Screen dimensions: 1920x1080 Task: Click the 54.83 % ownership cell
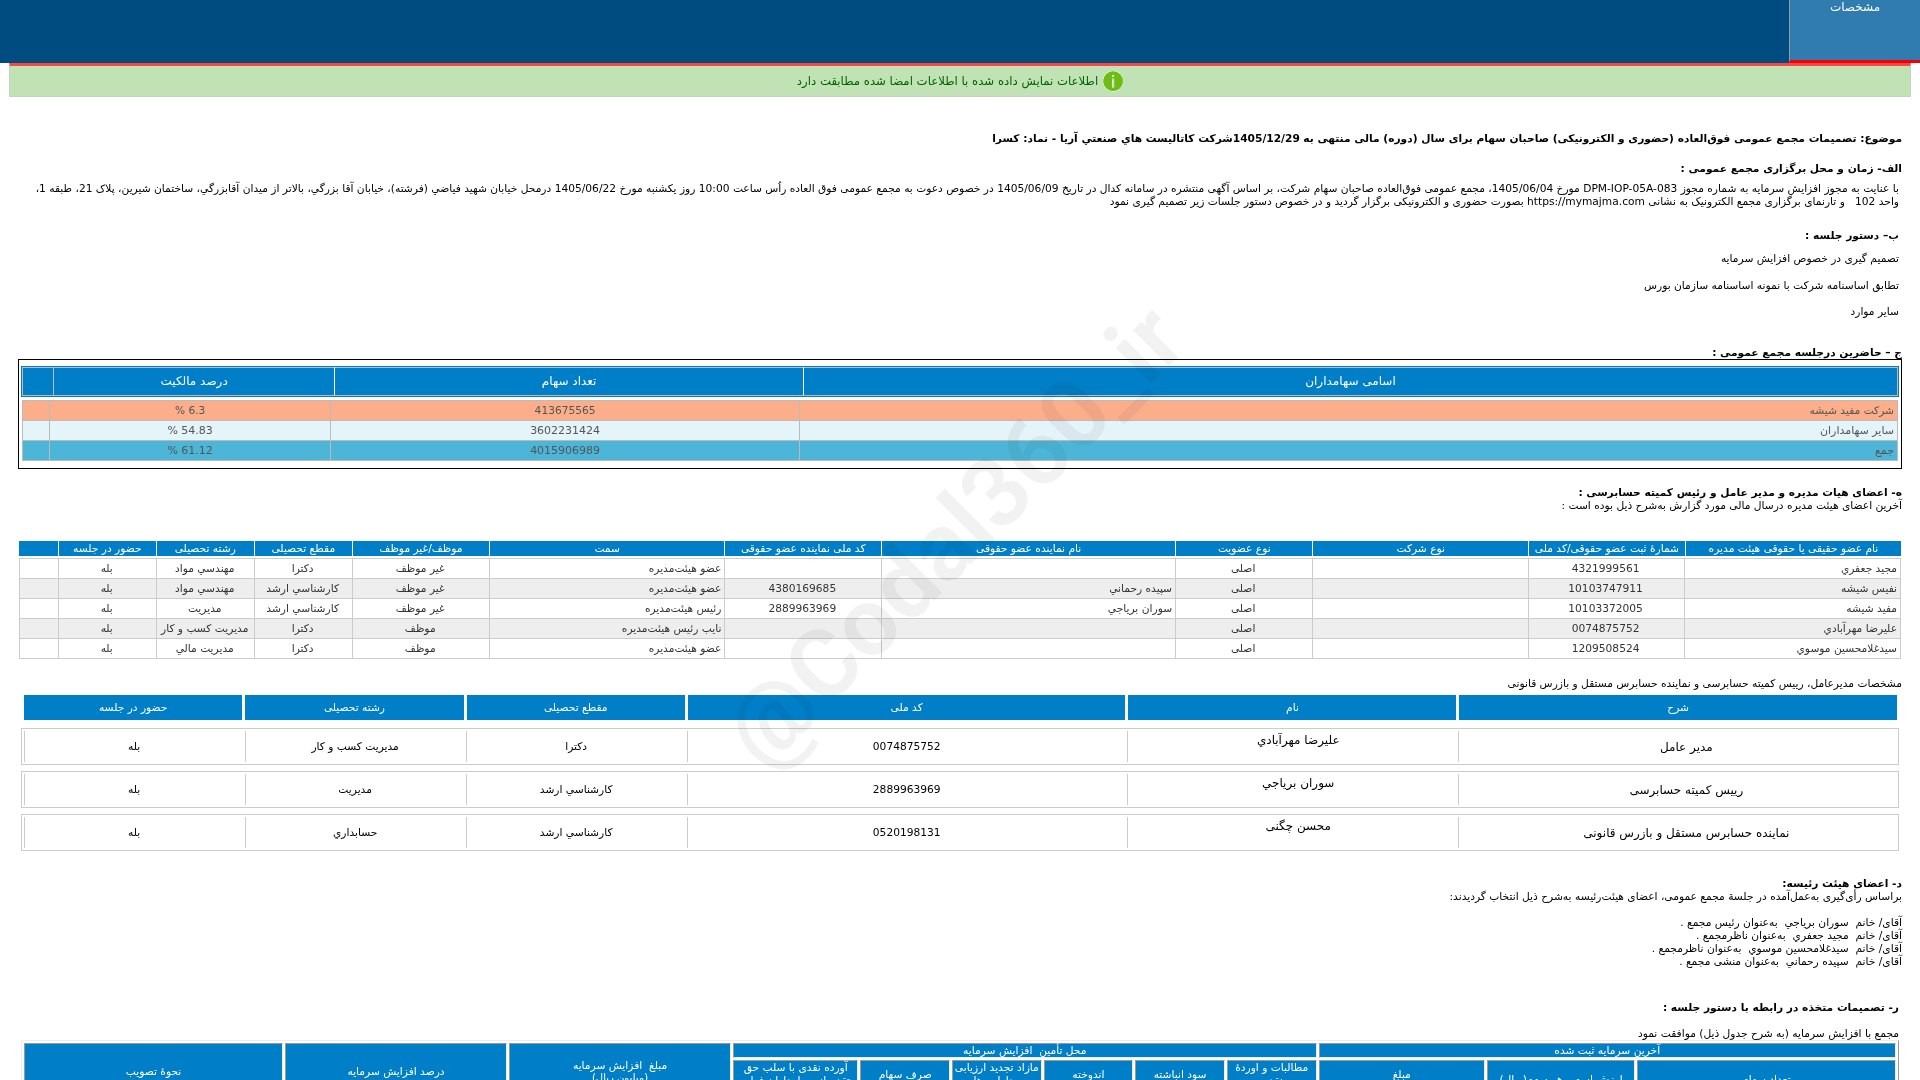[190, 431]
